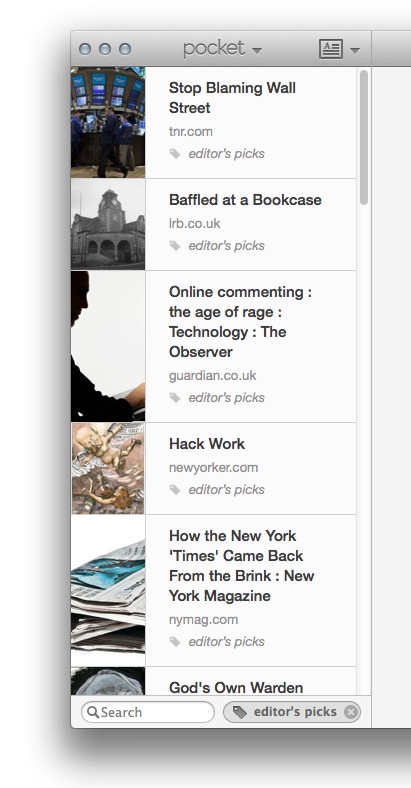This screenshot has width=411, height=788.
Task: Click in the Search input field
Action: click(148, 712)
